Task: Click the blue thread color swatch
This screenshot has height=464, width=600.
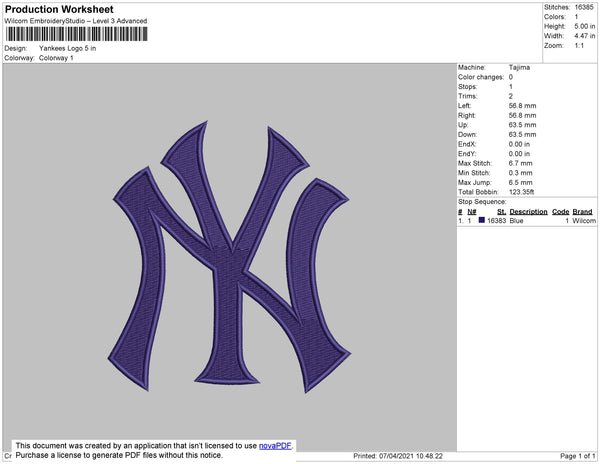Action: coord(482,220)
